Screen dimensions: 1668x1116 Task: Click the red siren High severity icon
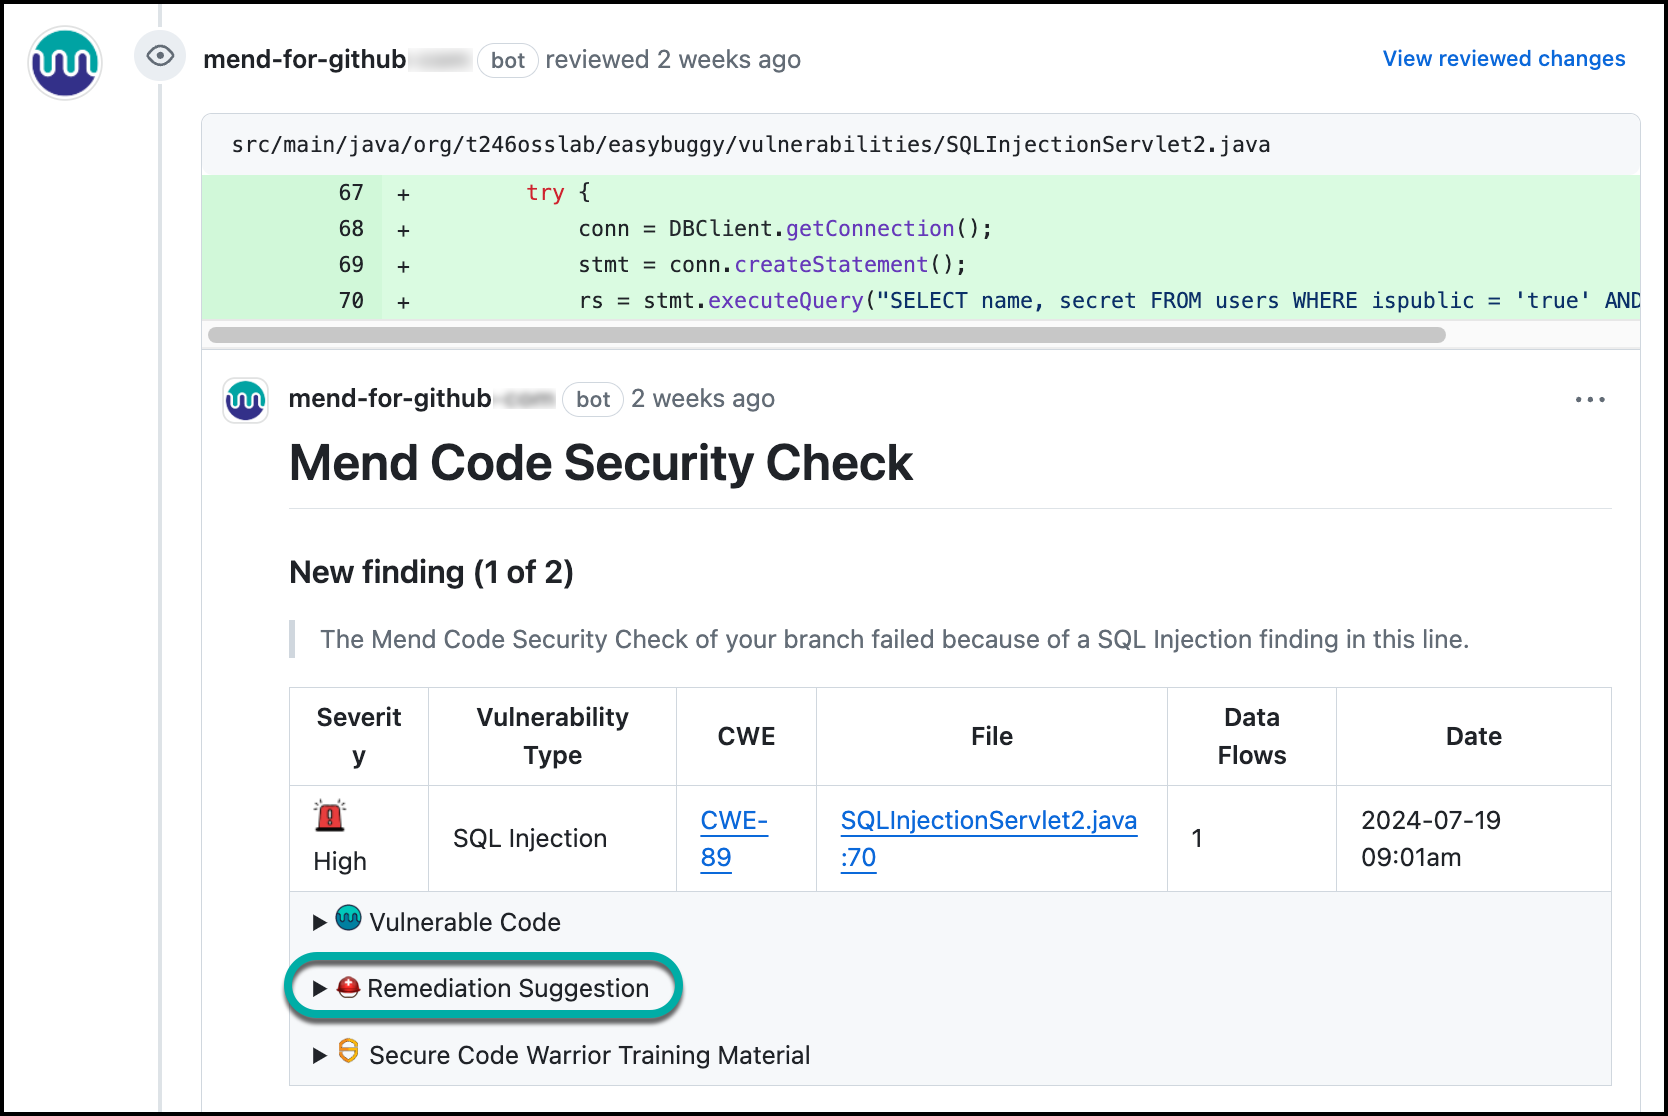pyautogui.click(x=330, y=816)
